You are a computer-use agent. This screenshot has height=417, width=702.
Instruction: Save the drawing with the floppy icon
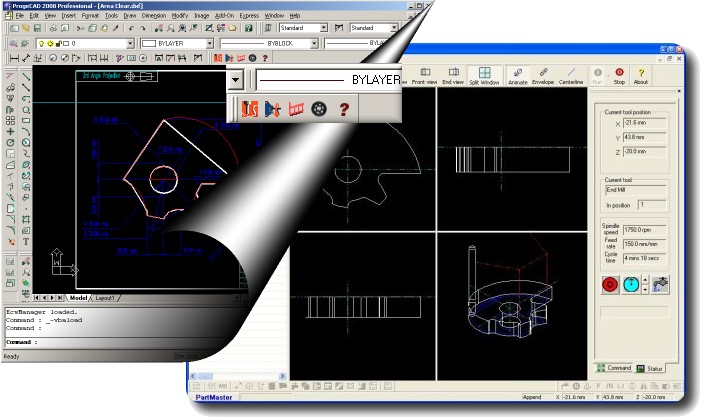click(37, 28)
